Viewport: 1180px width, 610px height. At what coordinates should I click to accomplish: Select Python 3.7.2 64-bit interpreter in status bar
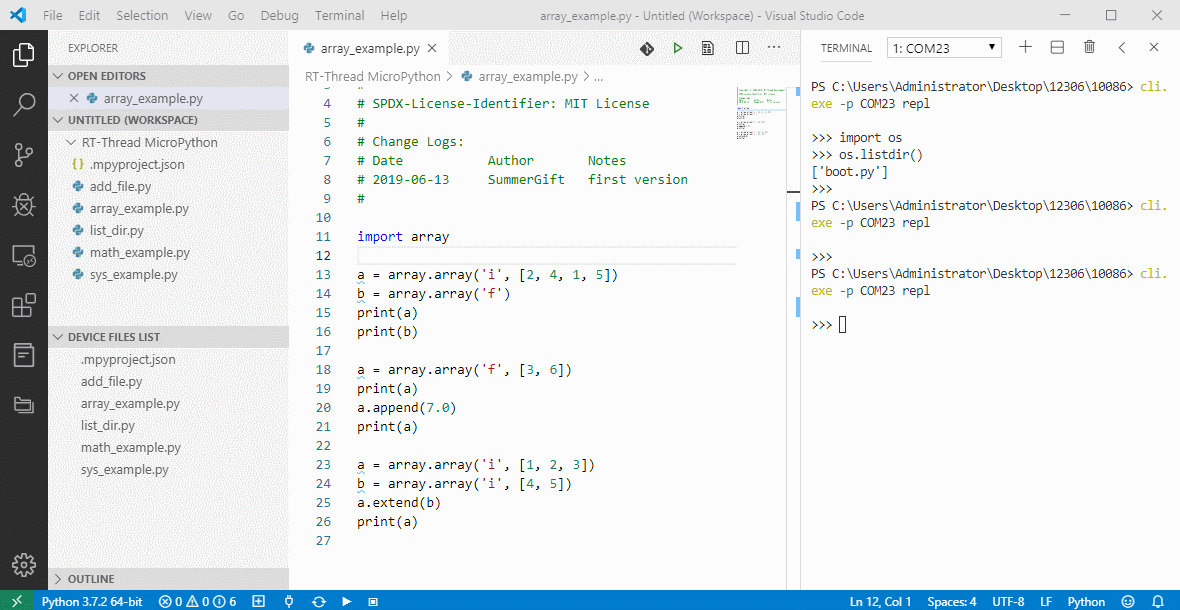92,601
